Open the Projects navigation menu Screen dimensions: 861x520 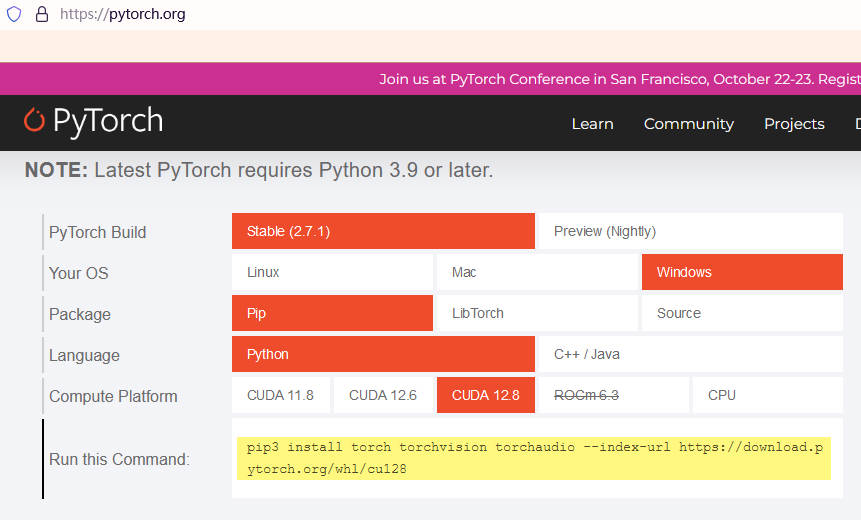[x=794, y=124]
